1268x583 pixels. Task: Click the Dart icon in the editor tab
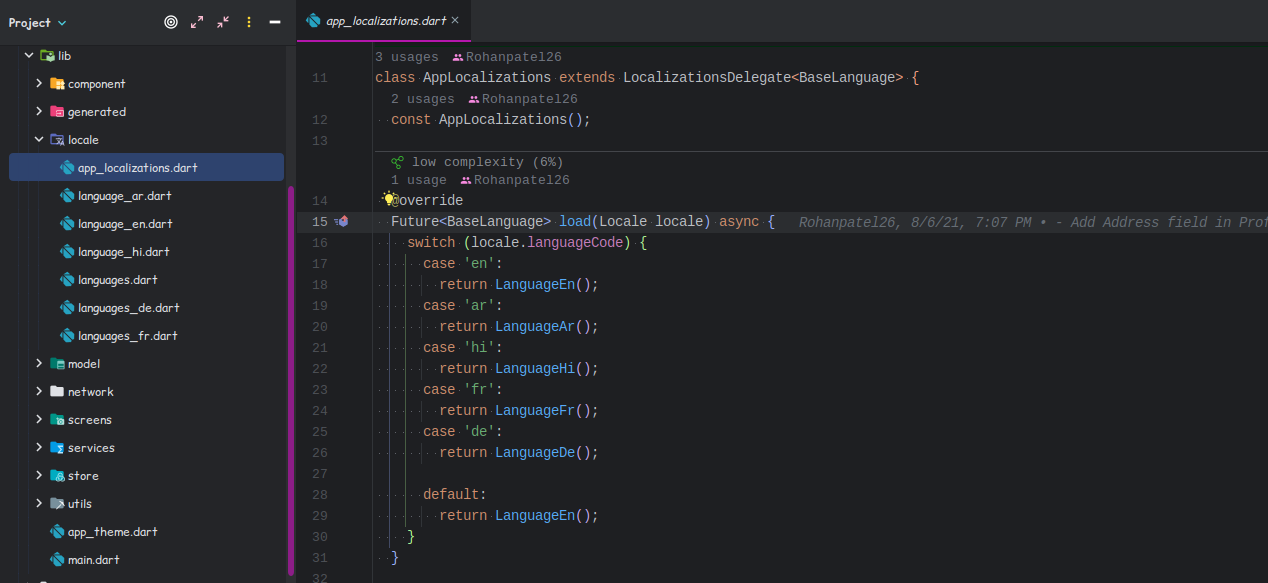tap(314, 20)
